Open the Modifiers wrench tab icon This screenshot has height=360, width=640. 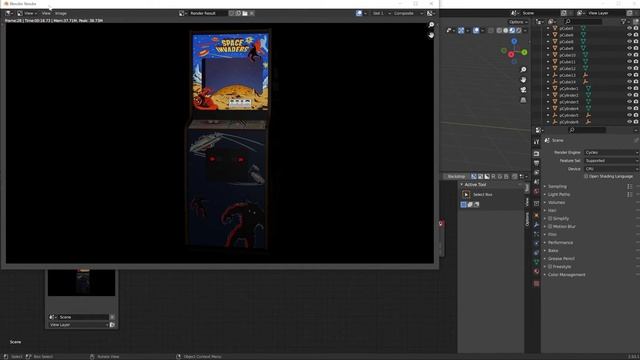pyautogui.click(x=536, y=225)
